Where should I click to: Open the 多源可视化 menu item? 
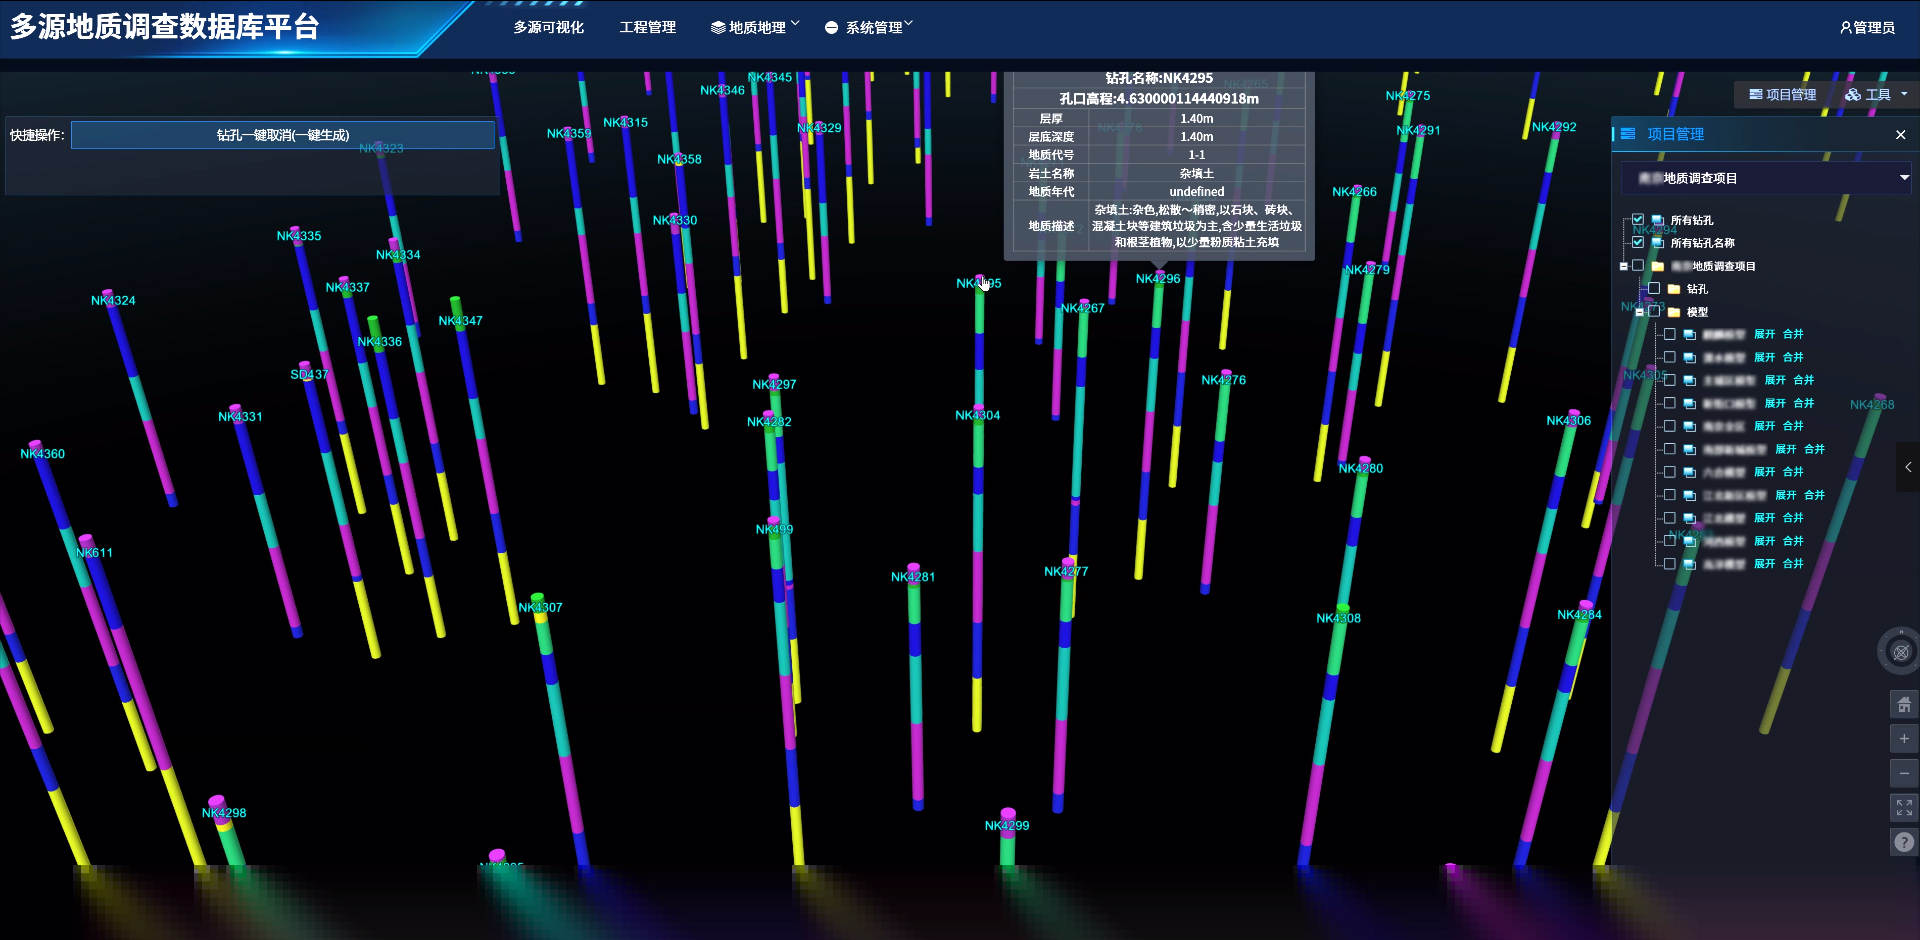548,28
